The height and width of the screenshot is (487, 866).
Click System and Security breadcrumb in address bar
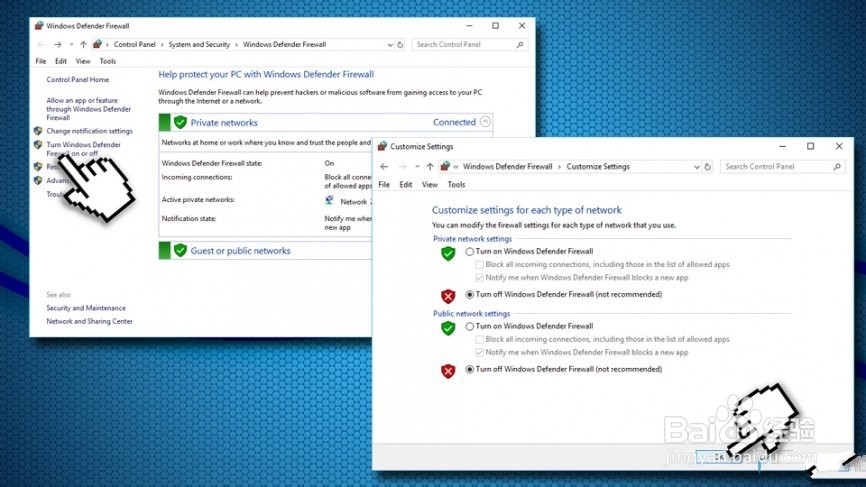coord(199,44)
